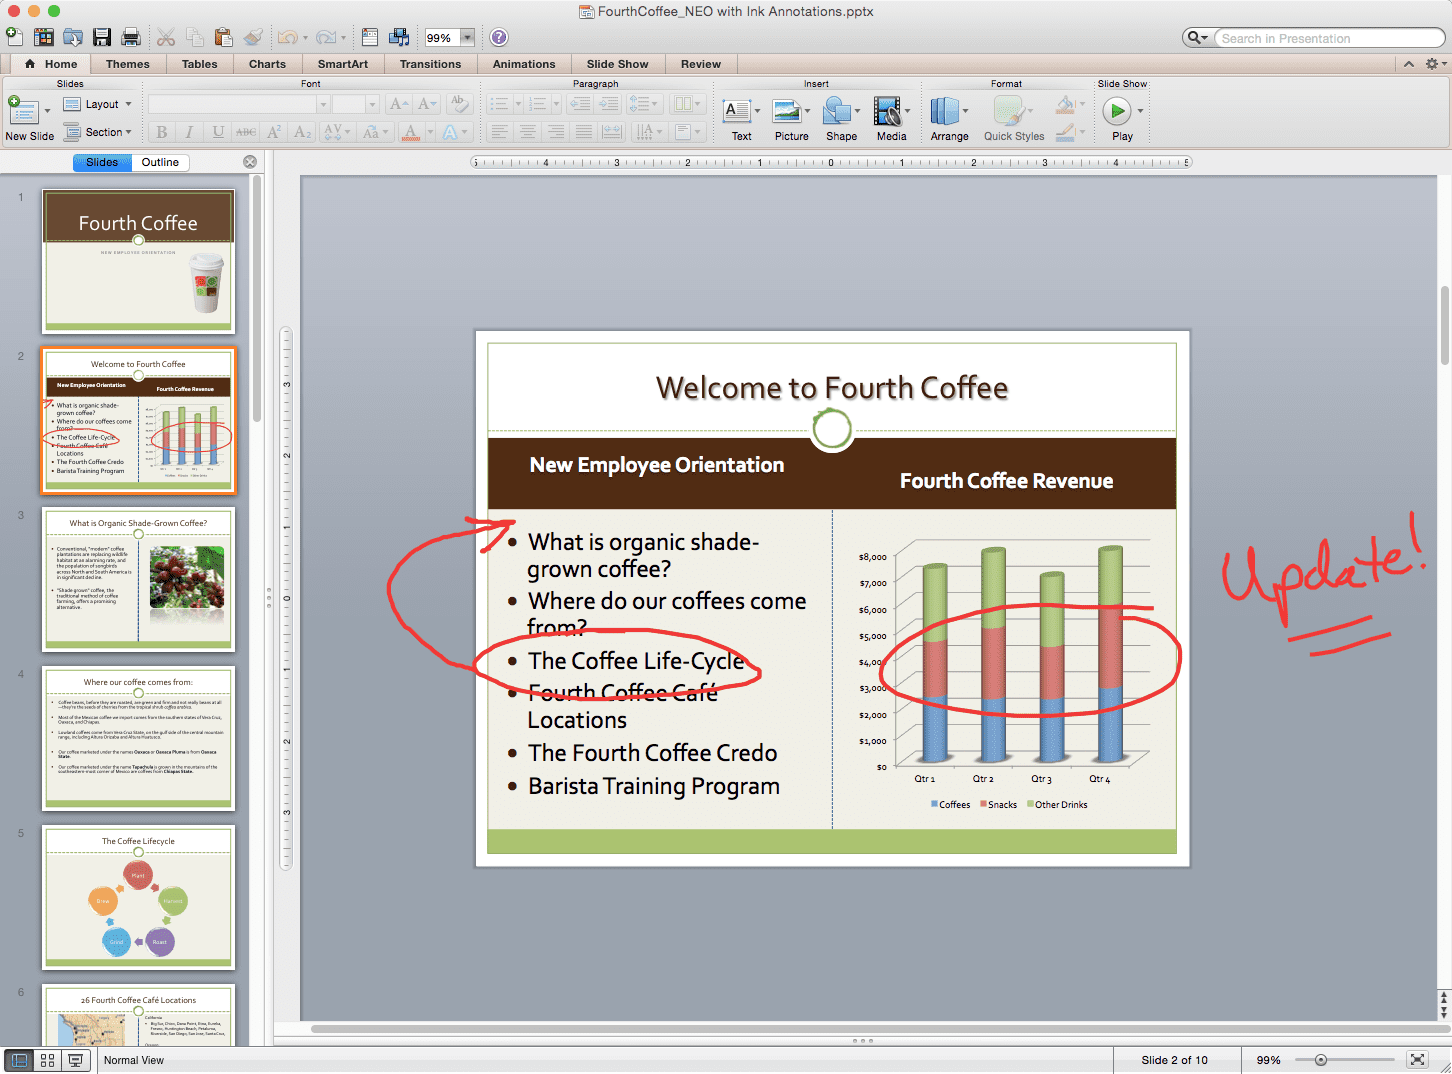The height and width of the screenshot is (1074, 1452).
Task: Click the Paste clipboard icon
Action: click(x=224, y=37)
